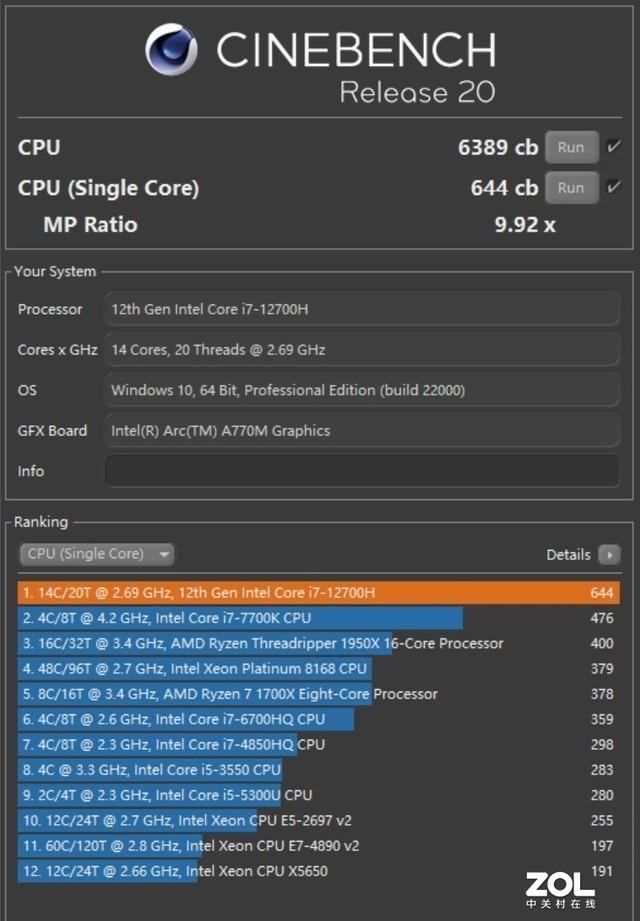Image resolution: width=640 pixels, height=921 pixels.
Task: Toggle the CPU Single Core checkbox
Action: tap(614, 187)
